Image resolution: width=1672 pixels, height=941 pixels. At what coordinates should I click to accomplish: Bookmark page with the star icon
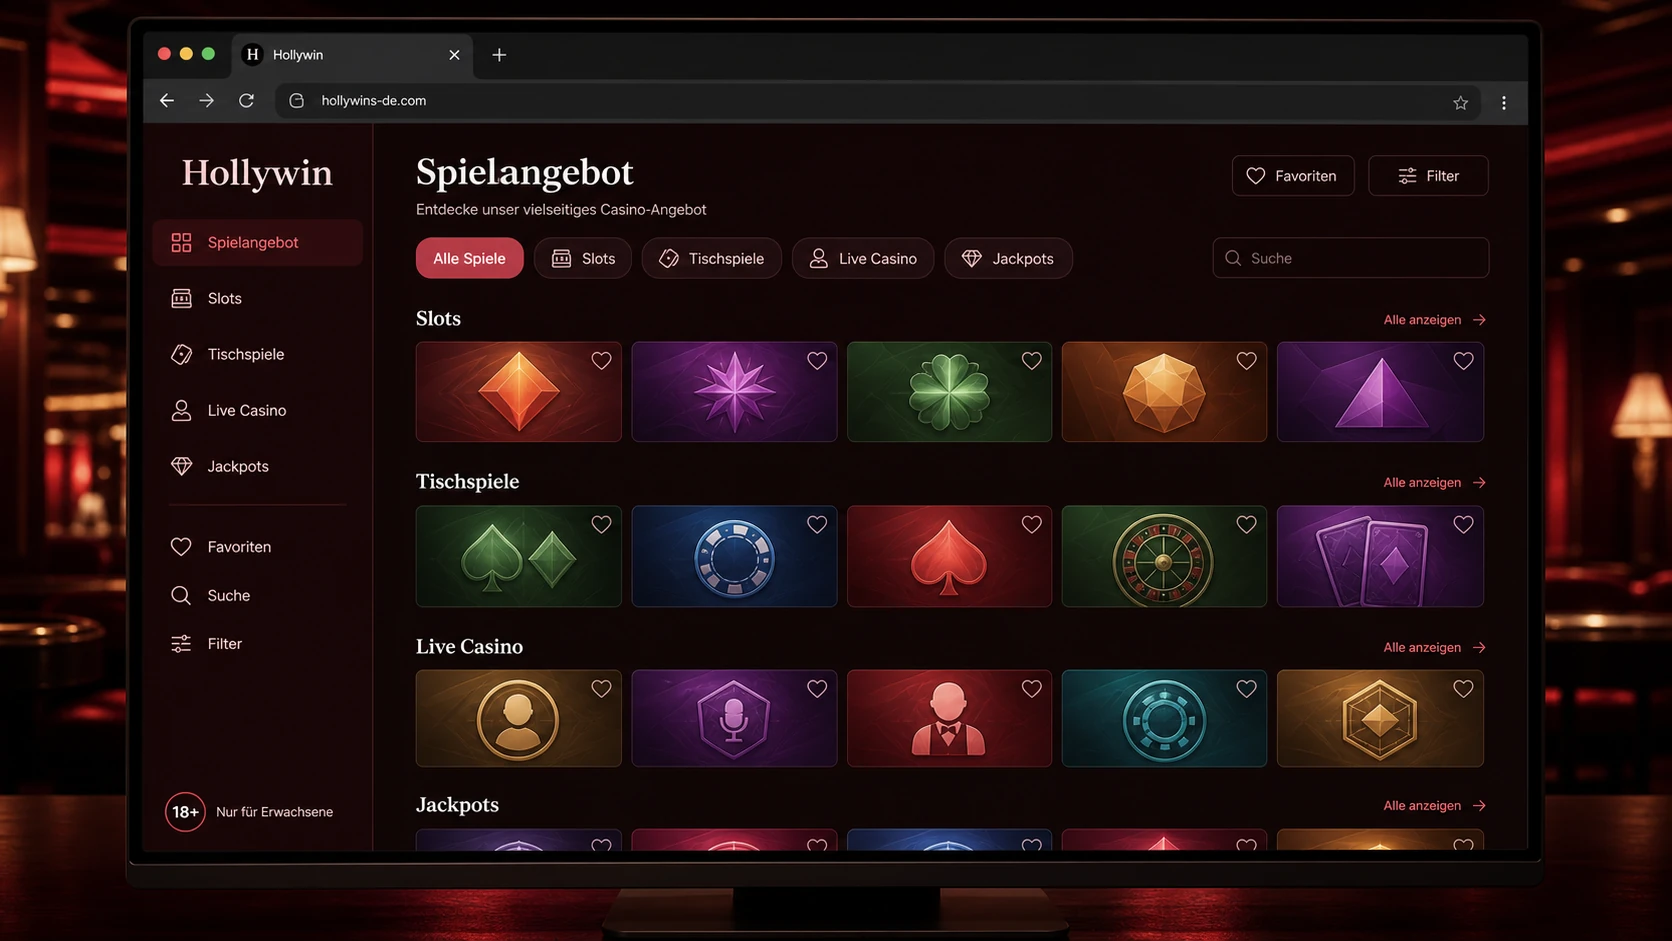pos(1460,102)
